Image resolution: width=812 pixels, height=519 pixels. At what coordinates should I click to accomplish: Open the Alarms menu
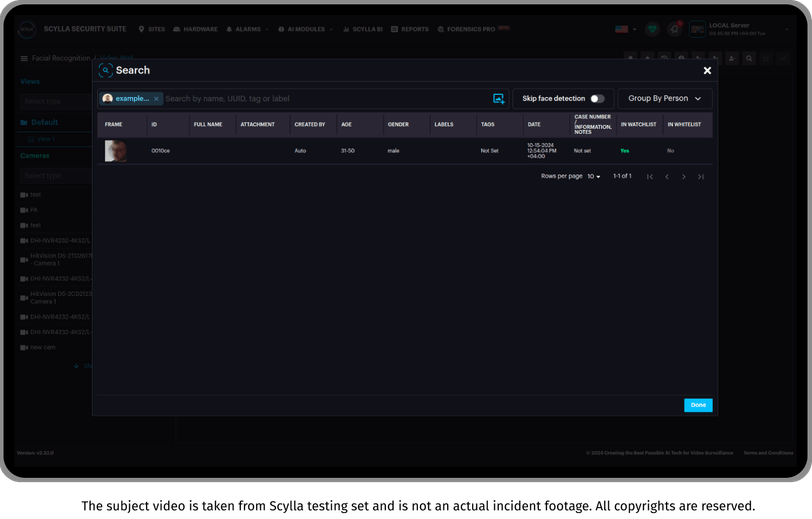coord(247,29)
